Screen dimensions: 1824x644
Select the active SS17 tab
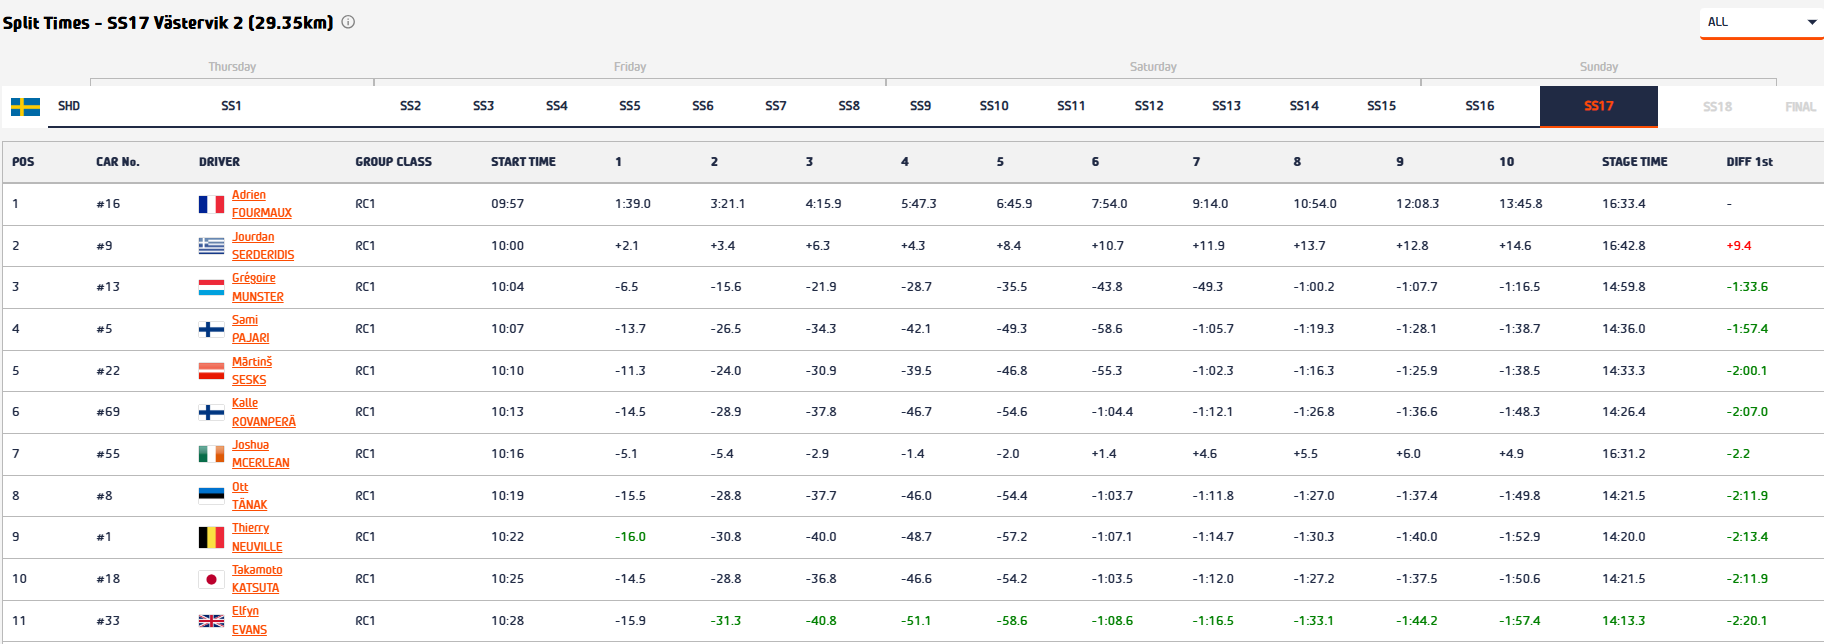point(1598,106)
